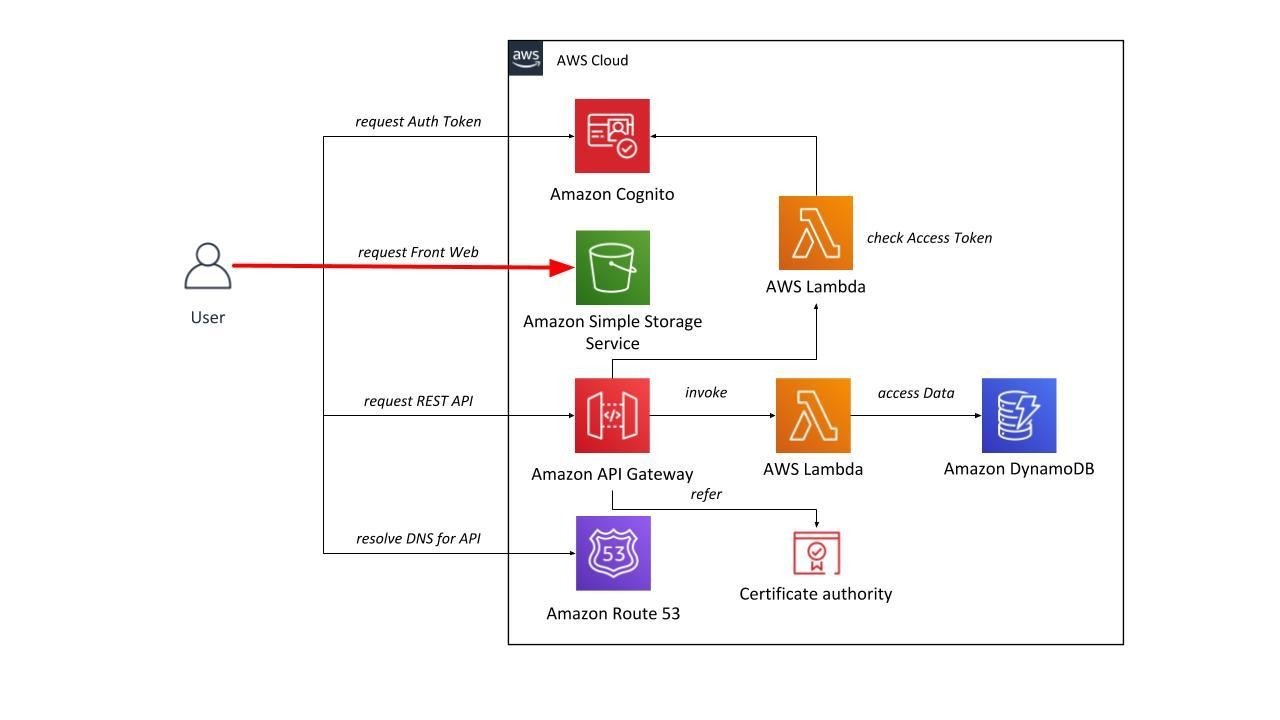Click the Certificate authority caption
The width and height of the screenshot is (1280, 720).
click(x=816, y=594)
